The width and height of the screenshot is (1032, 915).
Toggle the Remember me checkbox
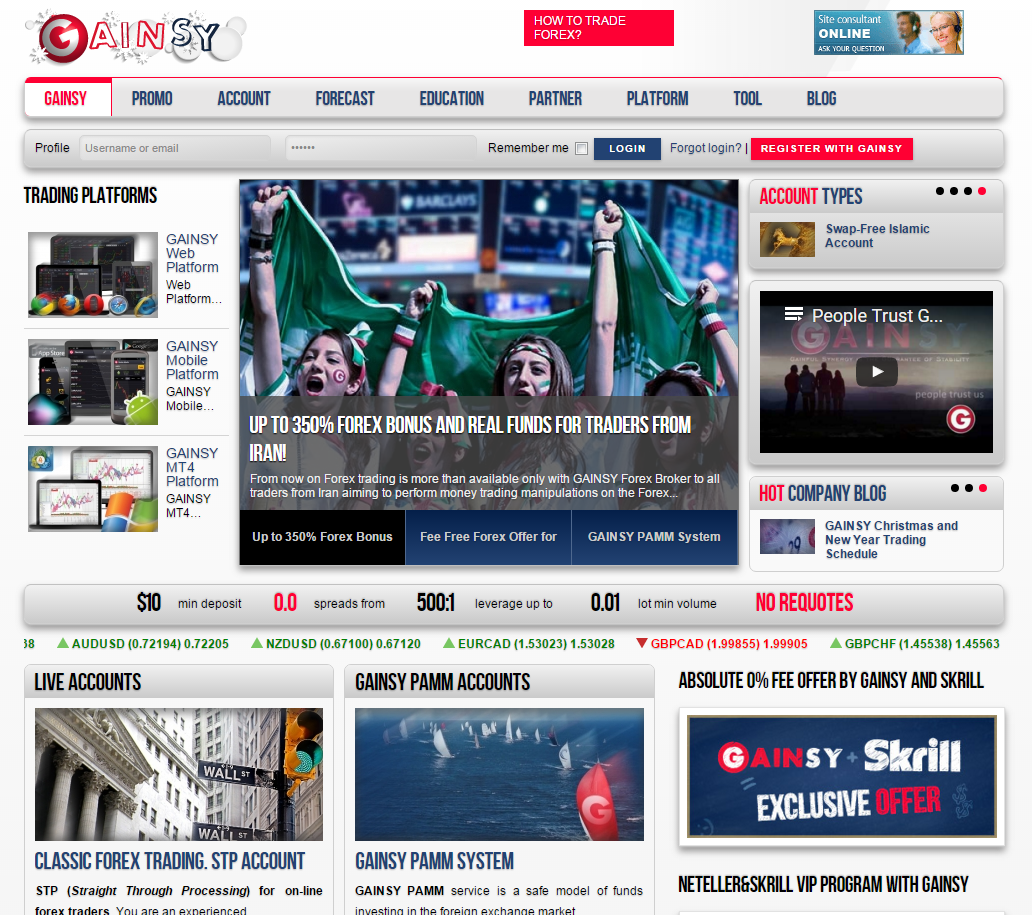[x=581, y=149]
